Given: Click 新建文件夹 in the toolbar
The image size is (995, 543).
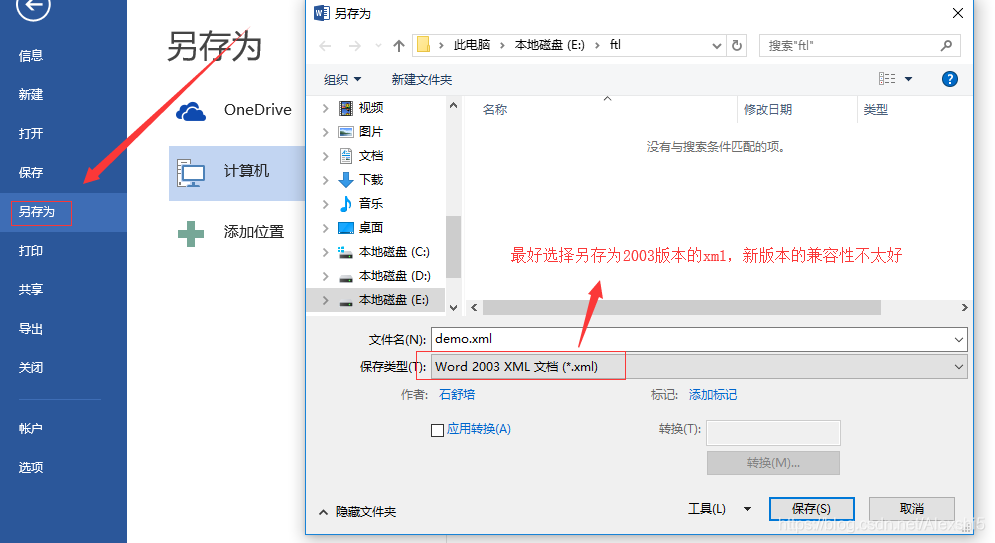Looking at the screenshot, I should pos(421,79).
